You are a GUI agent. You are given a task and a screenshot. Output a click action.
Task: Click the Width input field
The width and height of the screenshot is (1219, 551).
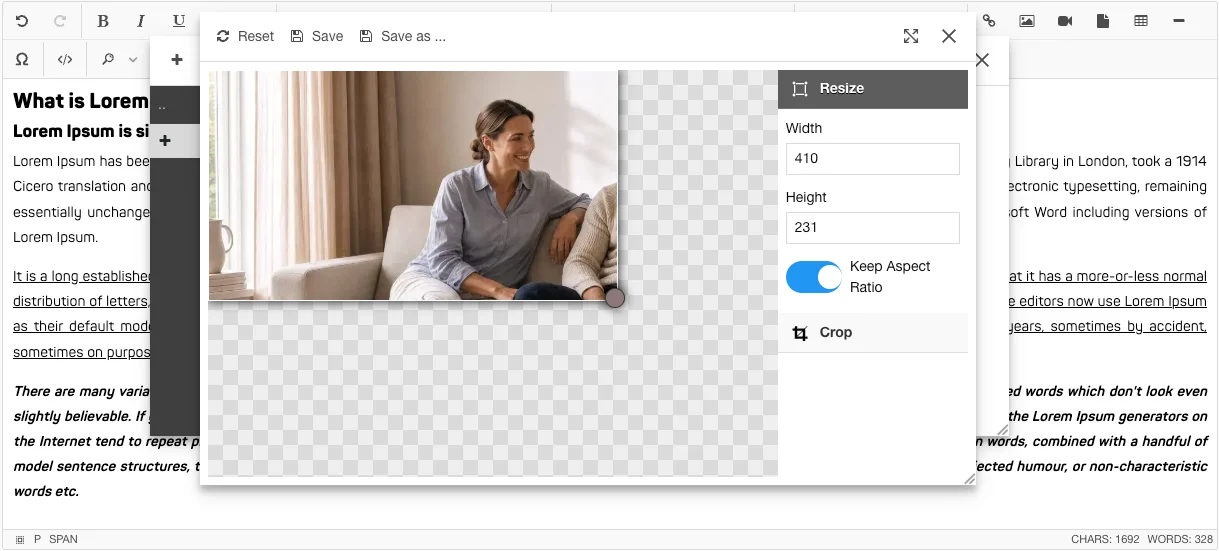click(x=873, y=158)
